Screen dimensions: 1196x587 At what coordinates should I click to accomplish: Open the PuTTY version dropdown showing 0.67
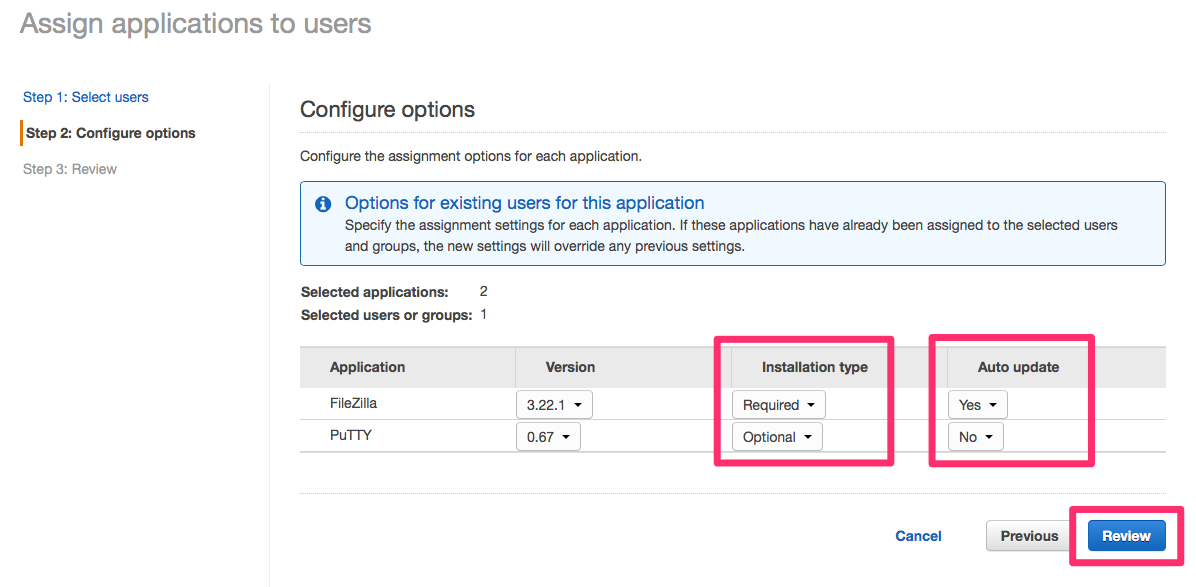click(548, 436)
